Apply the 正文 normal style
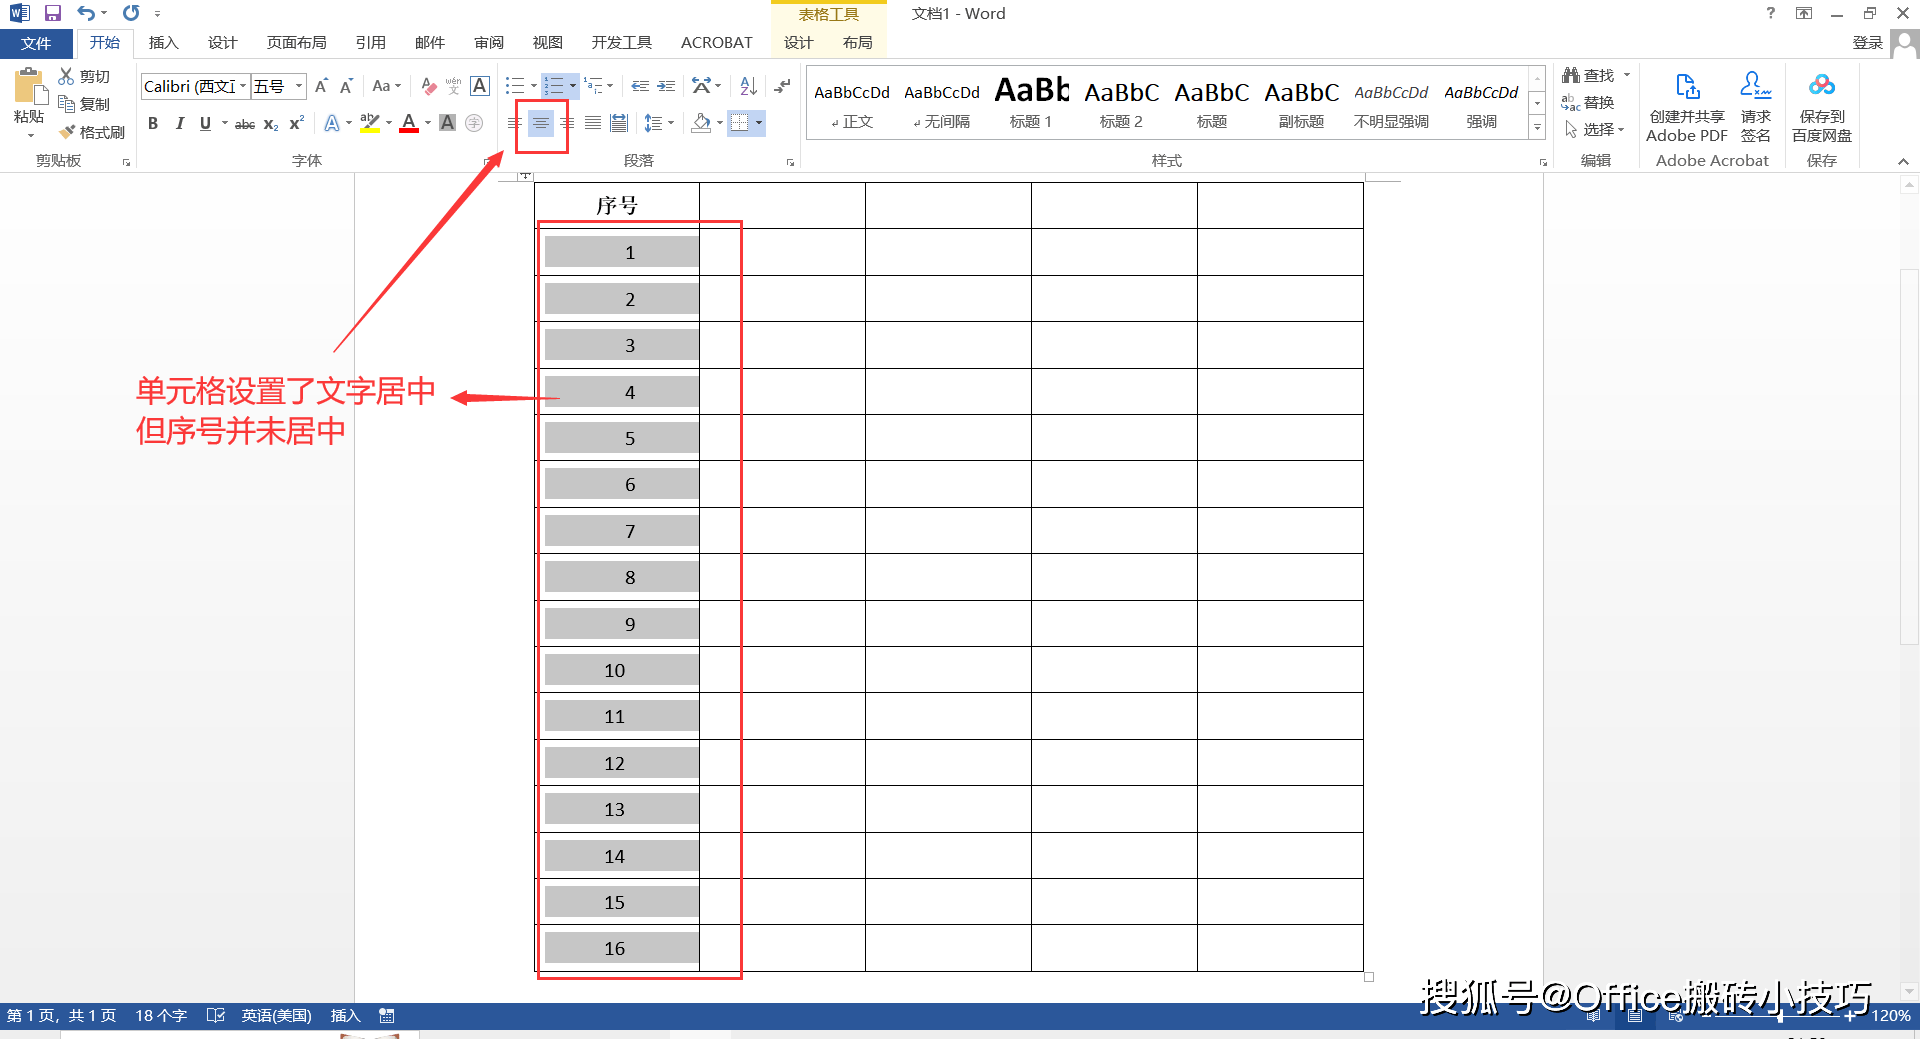Image resolution: width=1920 pixels, height=1039 pixels. 852,102
